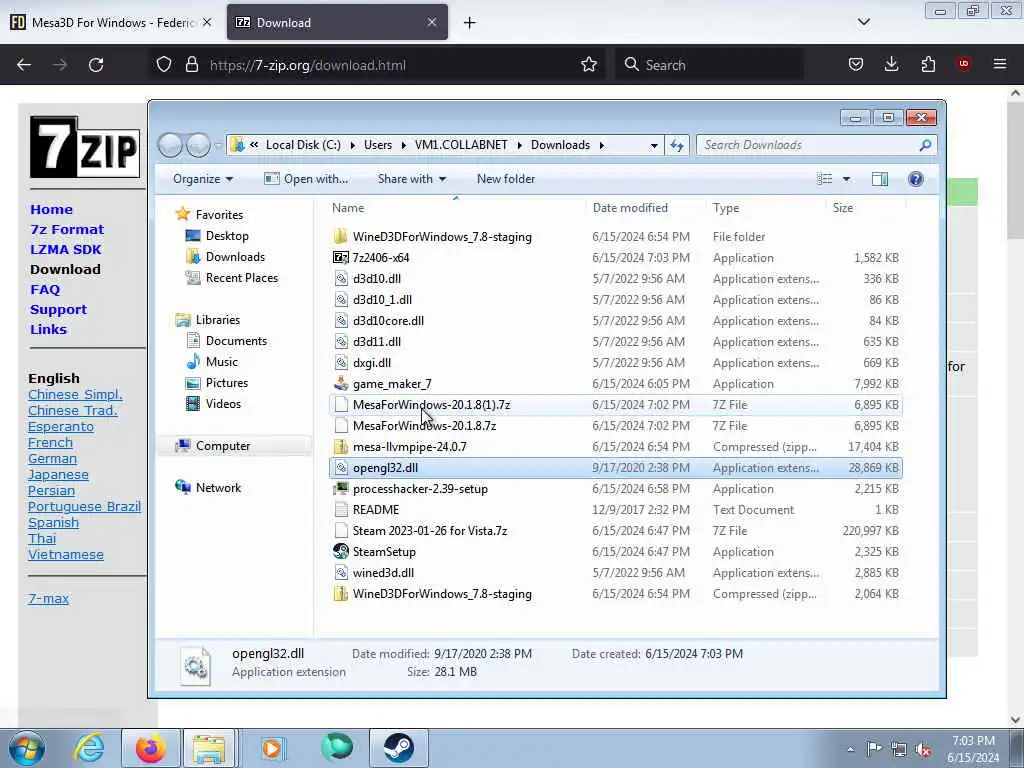
Task: Toggle the preview pane icon
Action: coord(880,179)
